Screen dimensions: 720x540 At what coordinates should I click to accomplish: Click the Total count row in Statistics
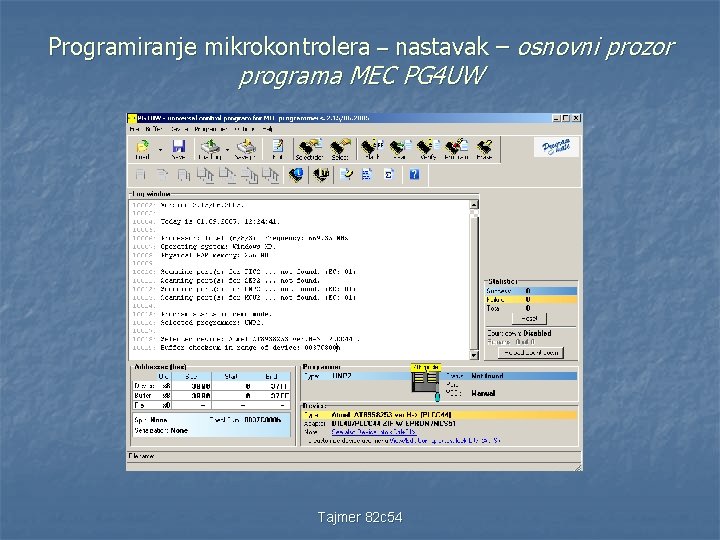pyautogui.click(x=531, y=309)
